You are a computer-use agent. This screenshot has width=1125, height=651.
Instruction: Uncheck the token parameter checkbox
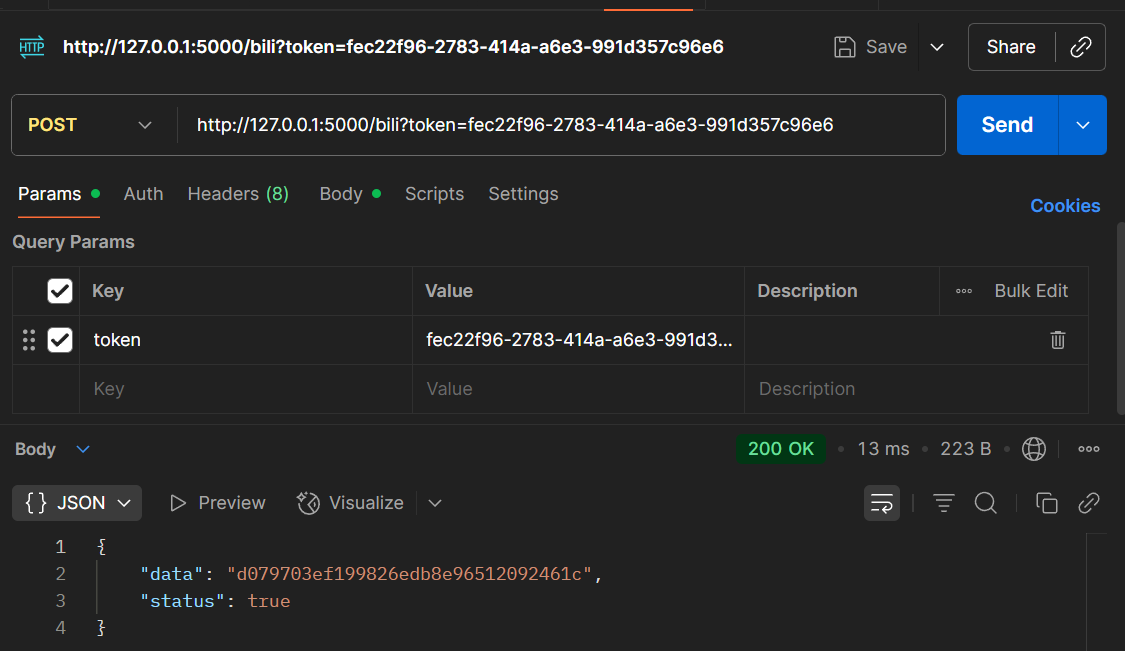click(x=60, y=340)
